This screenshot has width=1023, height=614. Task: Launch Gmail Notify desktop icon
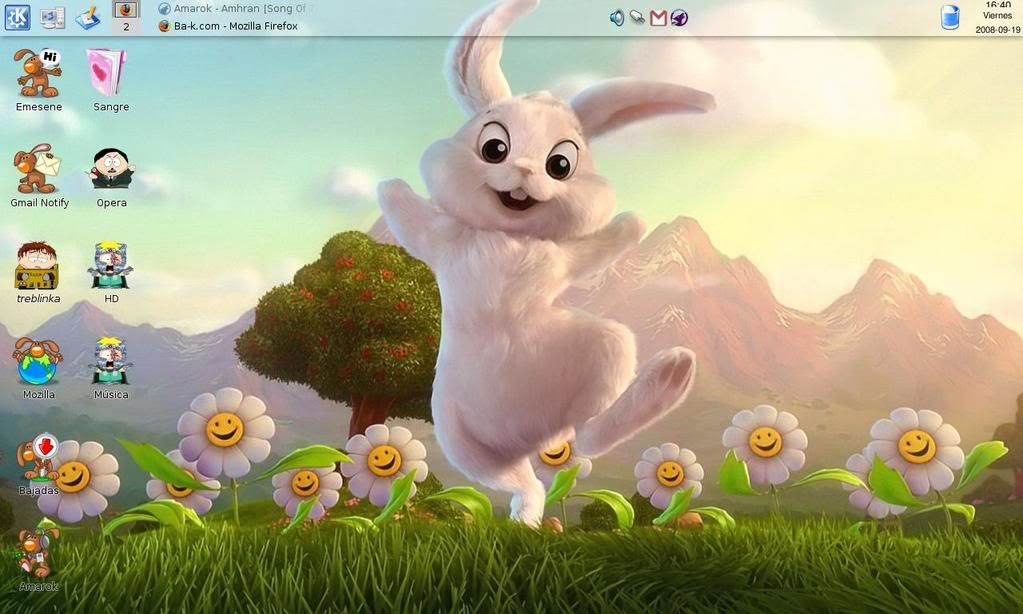click(39, 176)
